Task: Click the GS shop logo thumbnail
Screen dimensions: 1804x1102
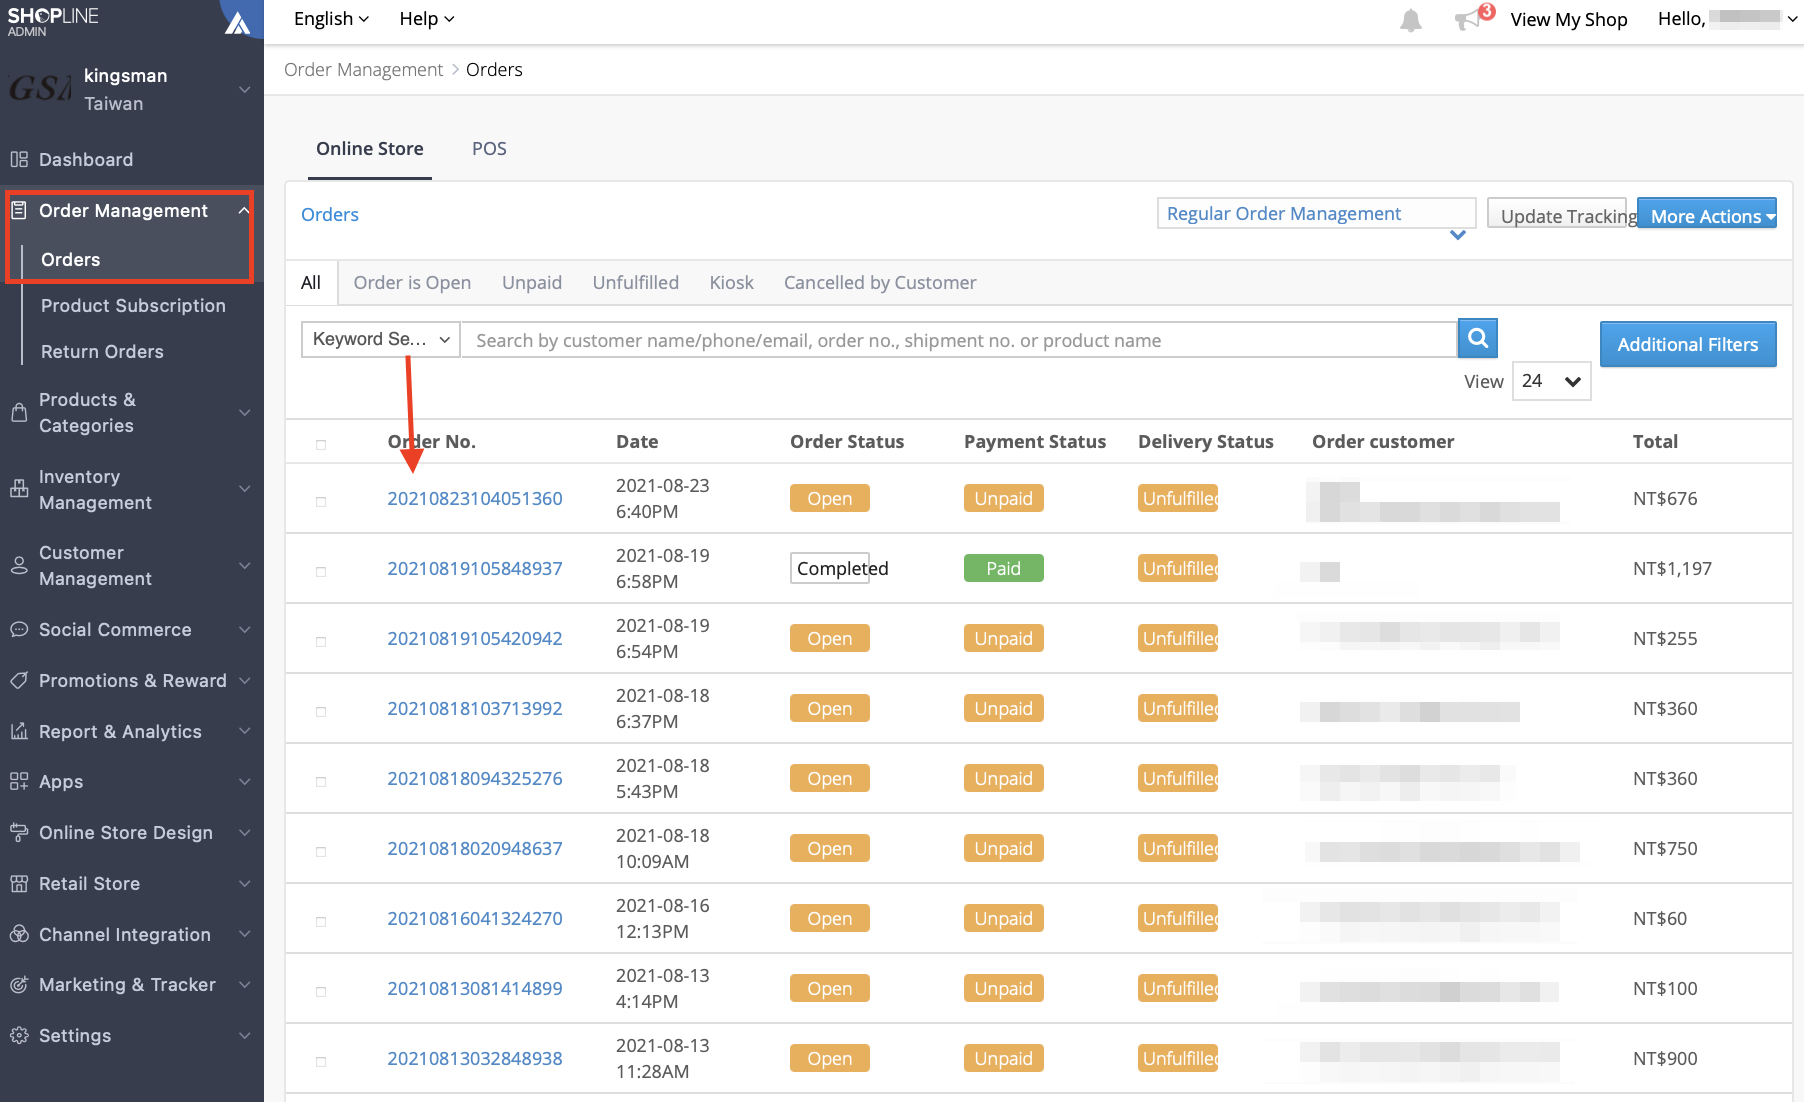Action: (x=39, y=89)
